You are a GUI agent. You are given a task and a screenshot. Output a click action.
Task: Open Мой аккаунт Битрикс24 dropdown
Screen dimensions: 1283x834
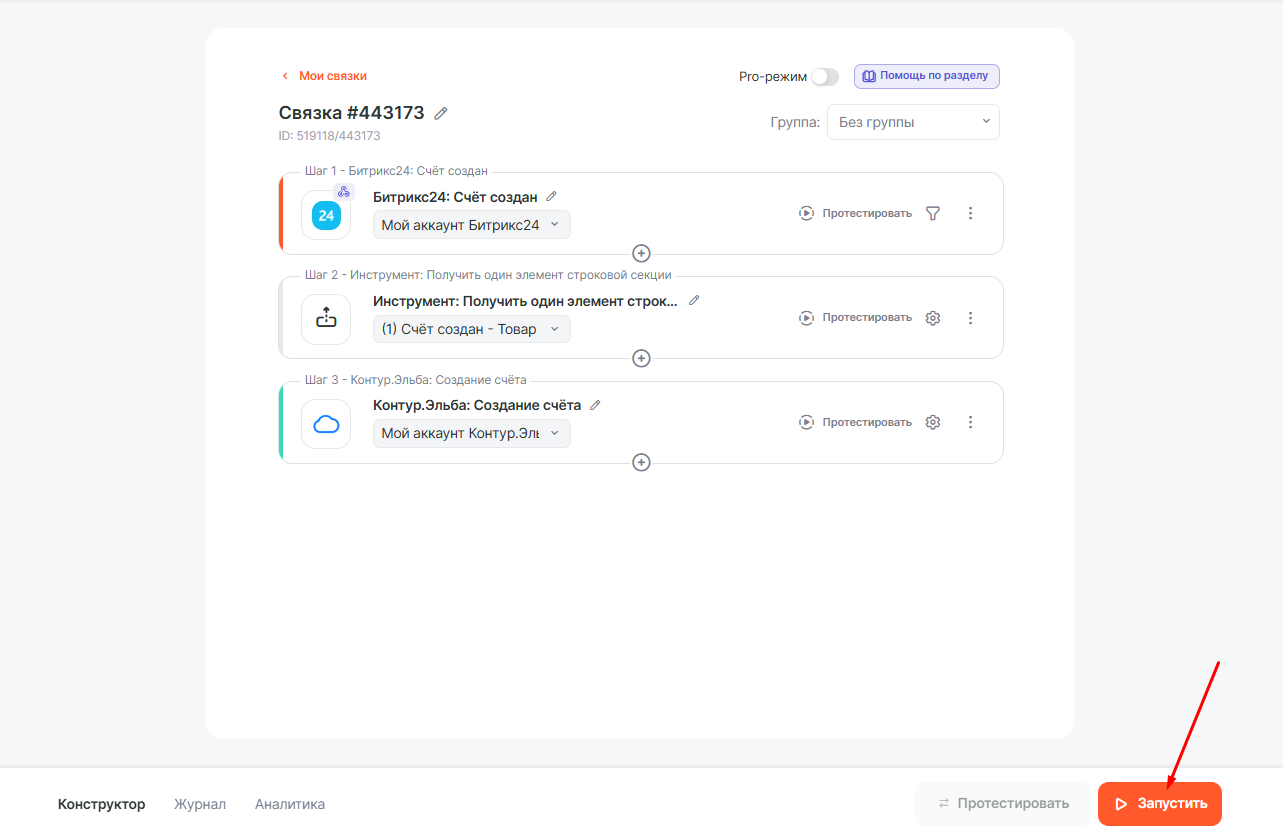471,225
